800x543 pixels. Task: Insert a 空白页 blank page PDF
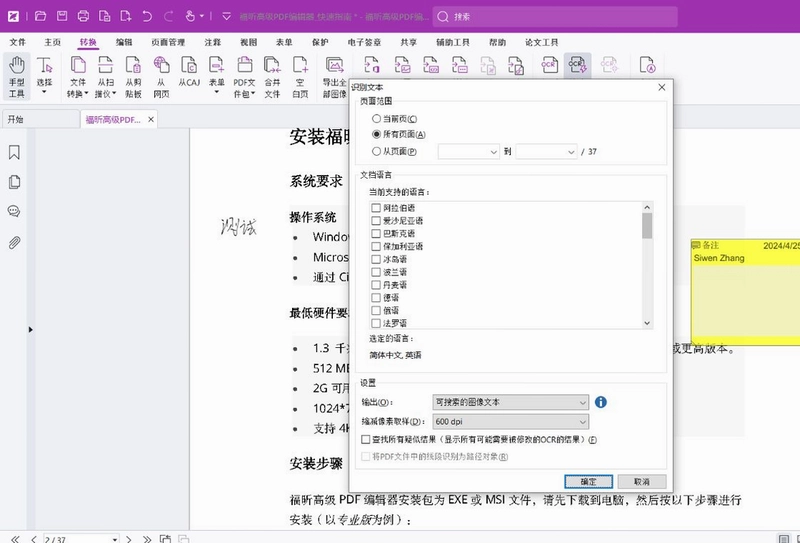tap(300, 77)
